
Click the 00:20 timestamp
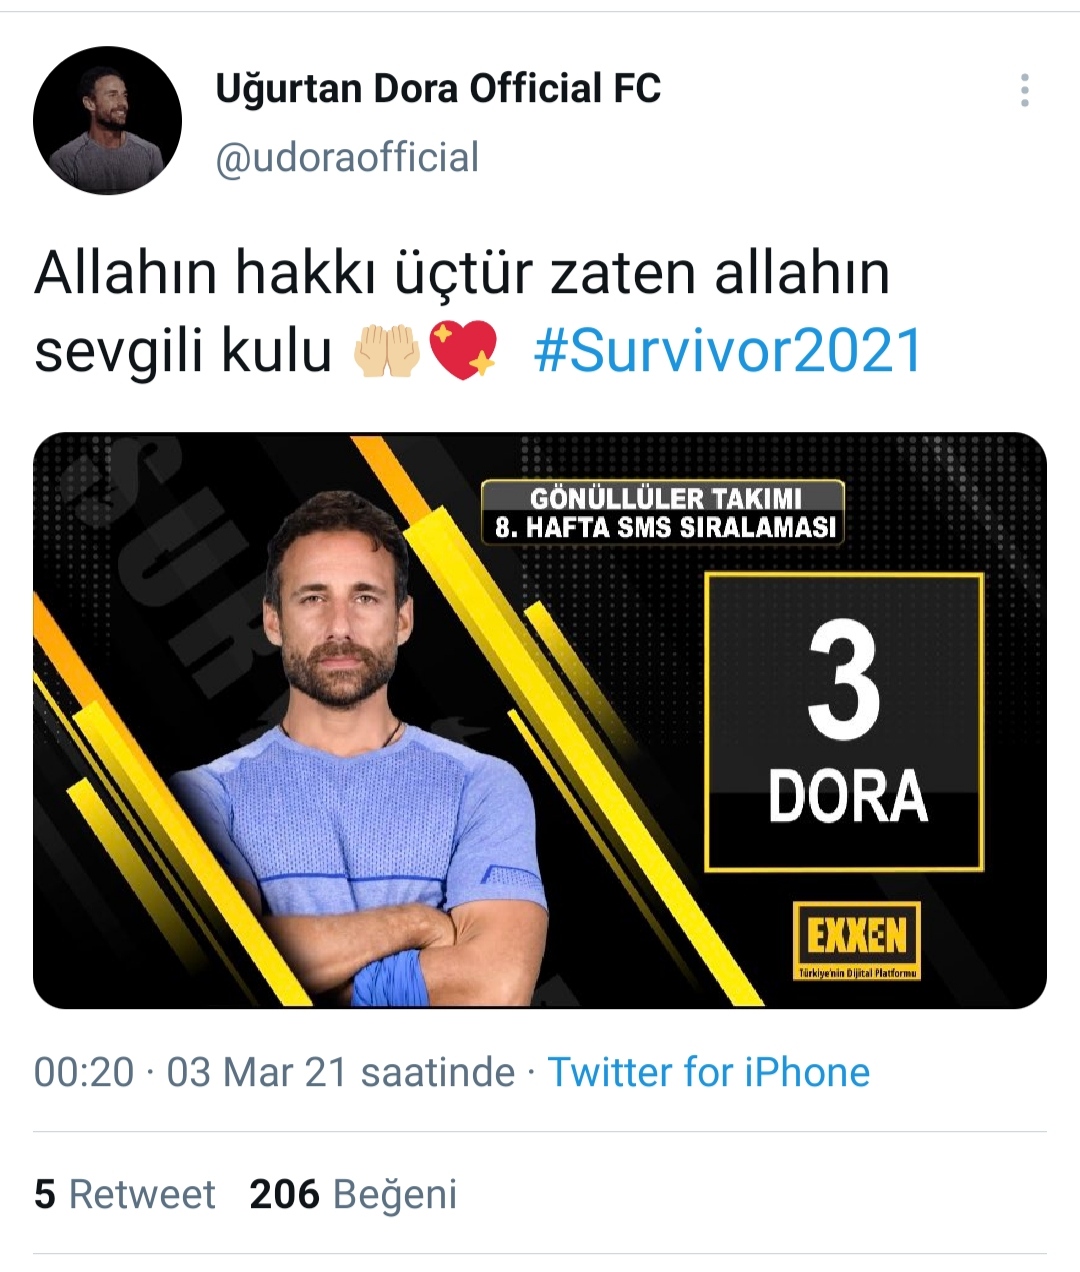pyautogui.click(x=84, y=1072)
